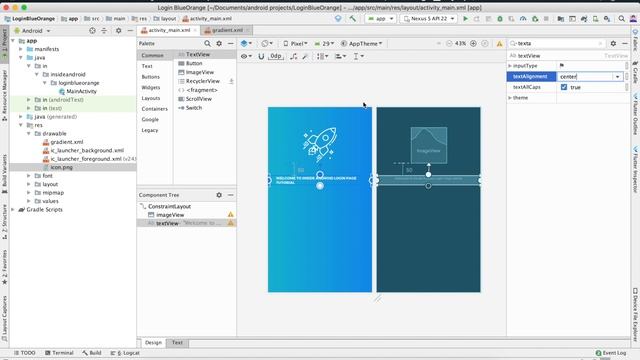Image resolution: width=640 pixels, height=360 pixels.
Task: Open the Pixel device dropdown
Action: coord(295,44)
